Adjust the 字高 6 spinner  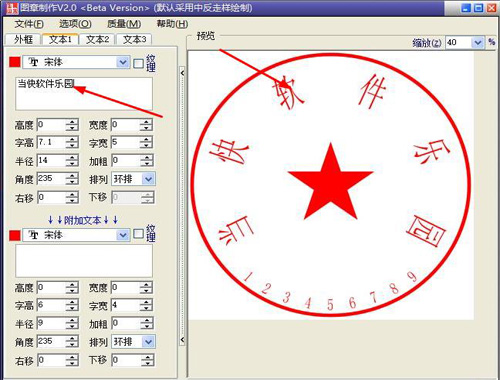coord(72,305)
